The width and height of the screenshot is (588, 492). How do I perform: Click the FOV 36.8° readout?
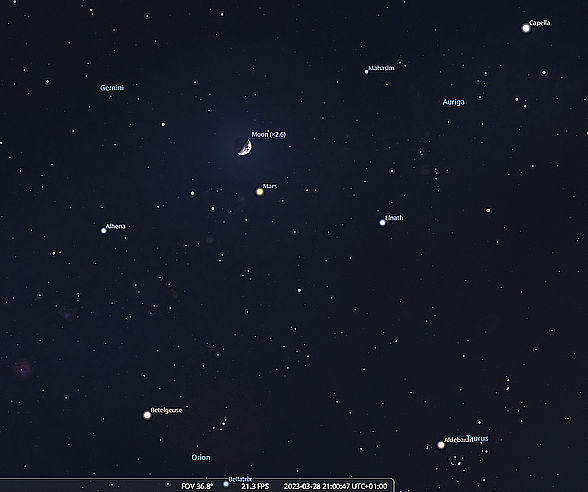coord(197,486)
